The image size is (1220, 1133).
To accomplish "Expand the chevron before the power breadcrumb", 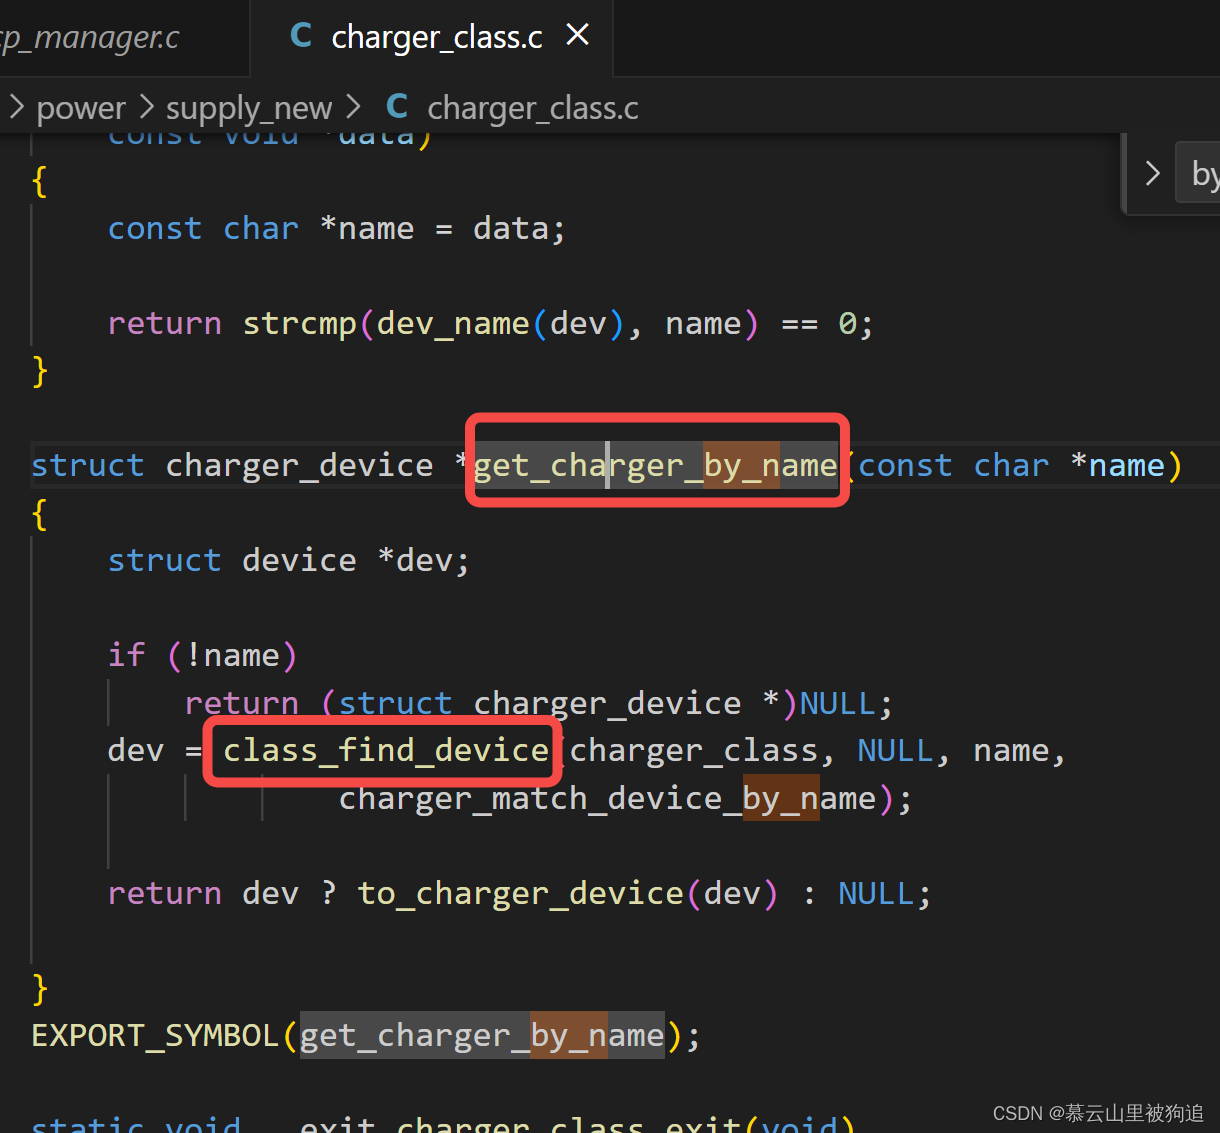I will point(16,105).
